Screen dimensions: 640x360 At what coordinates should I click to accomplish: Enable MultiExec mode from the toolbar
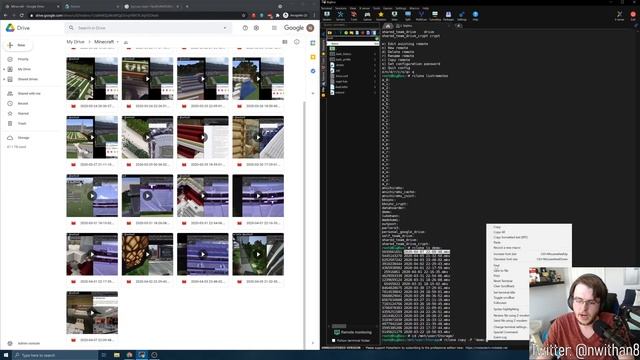421,15
